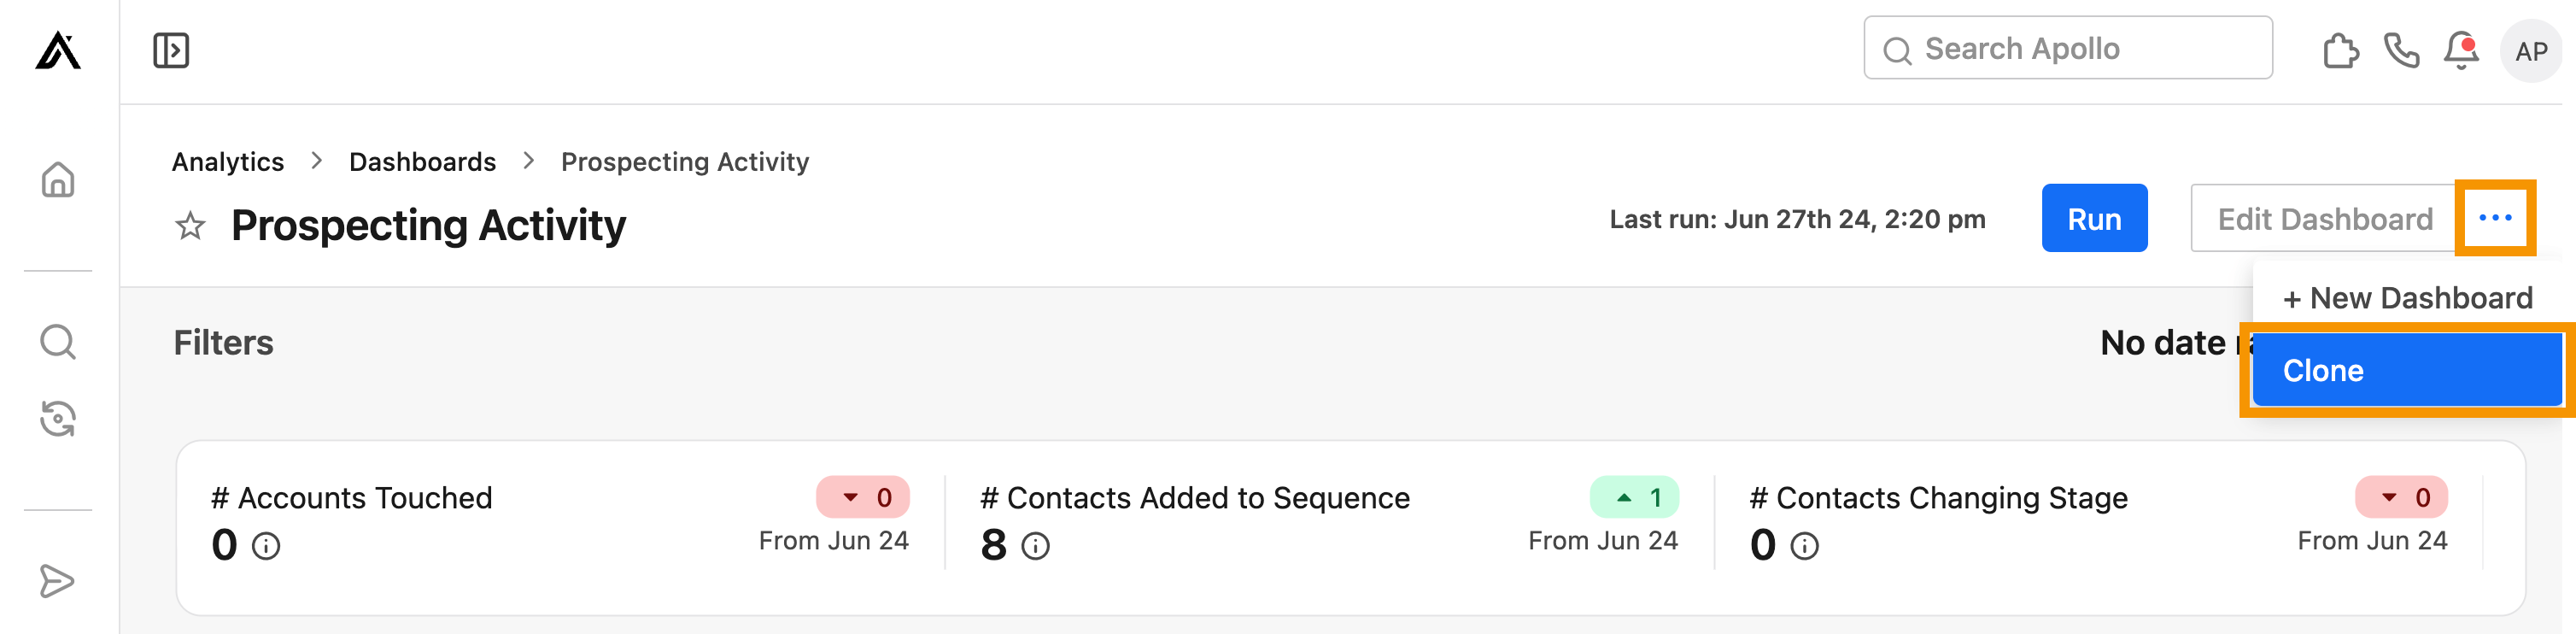Expand the sidebar panel icon
The image size is (2576, 634).
(x=171, y=50)
